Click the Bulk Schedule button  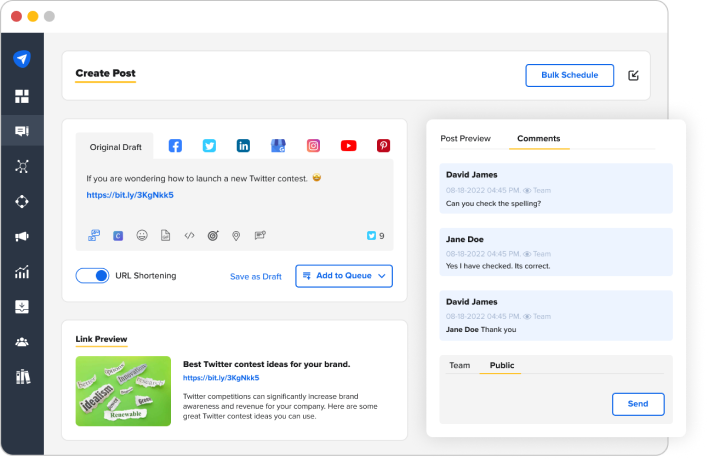click(x=569, y=75)
